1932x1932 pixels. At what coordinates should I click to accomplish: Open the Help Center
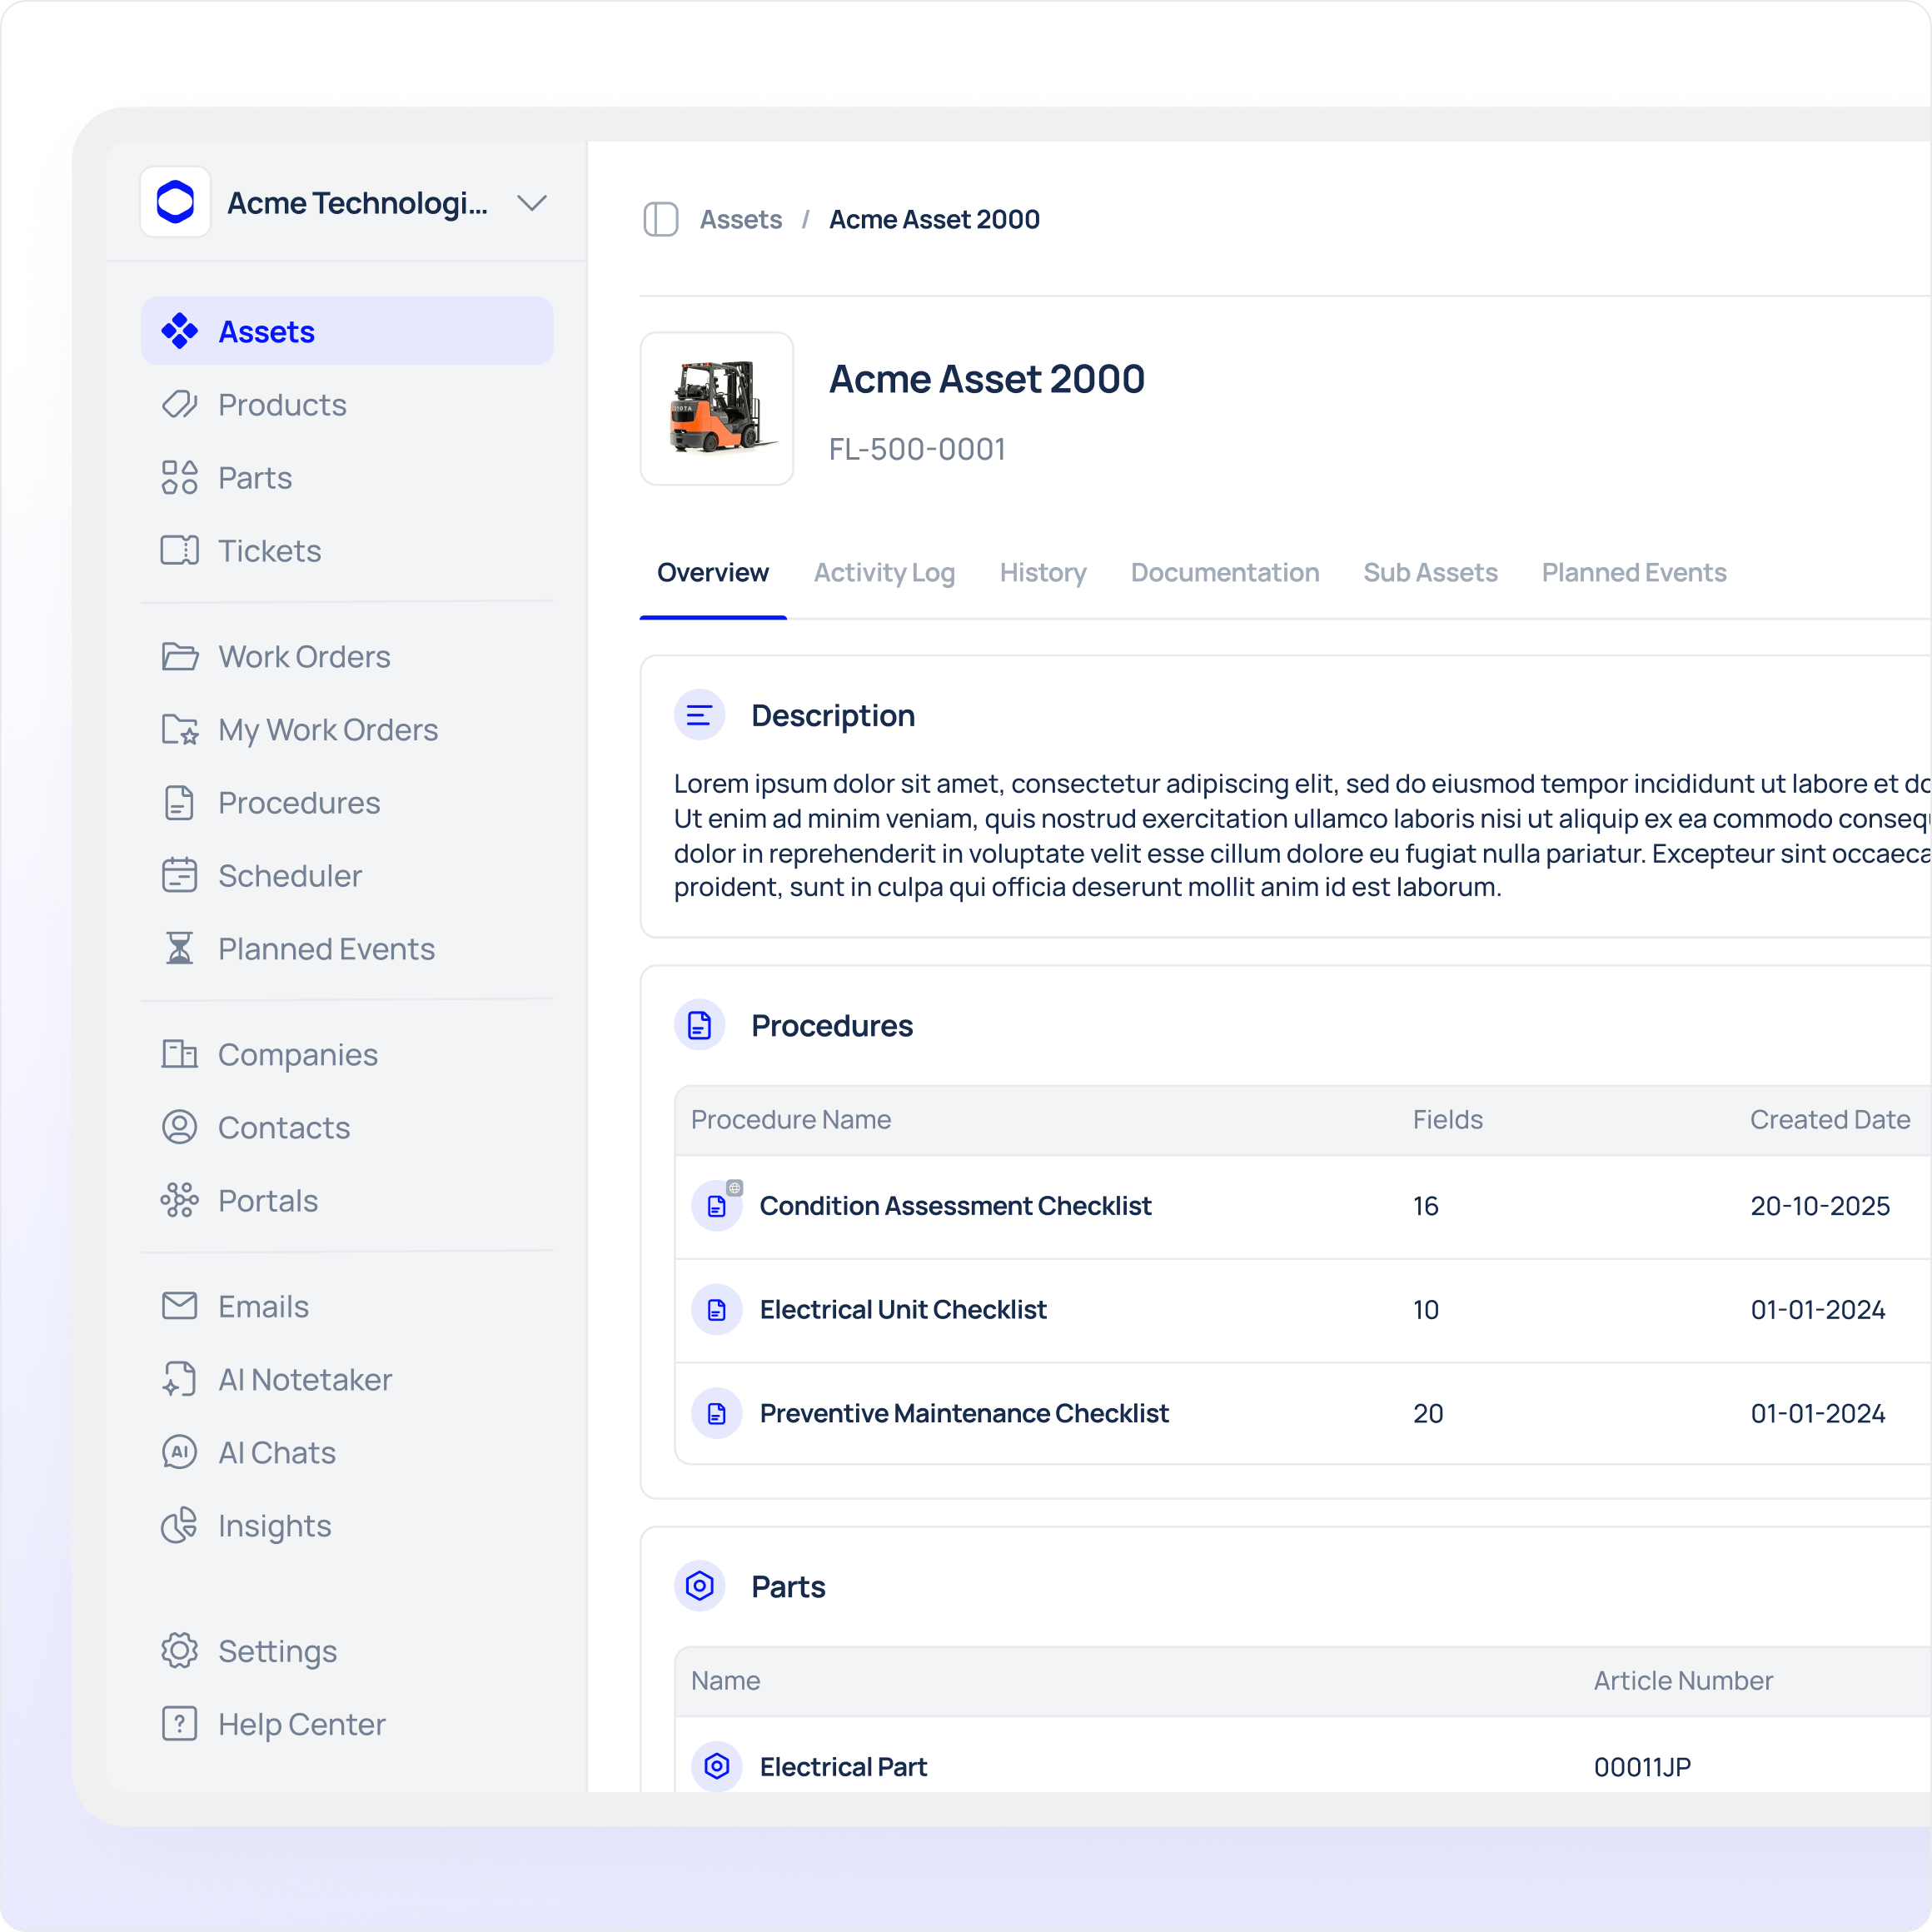click(x=301, y=1724)
